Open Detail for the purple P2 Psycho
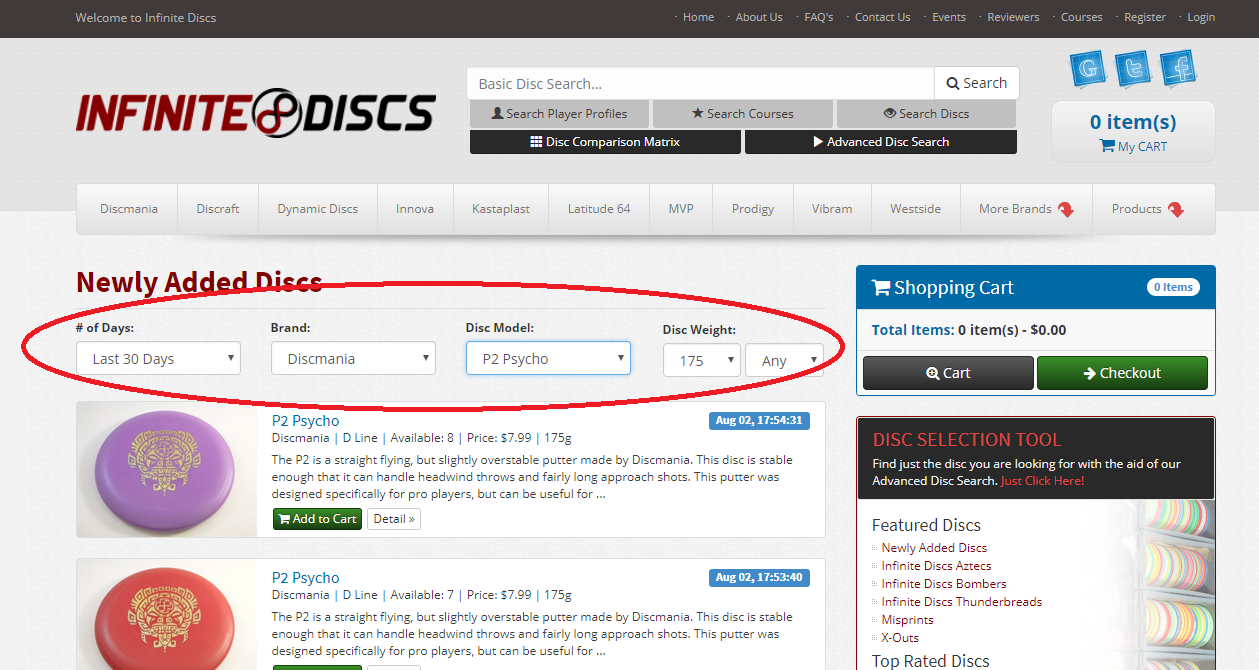 pyautogui.click(x=394, y=519)
